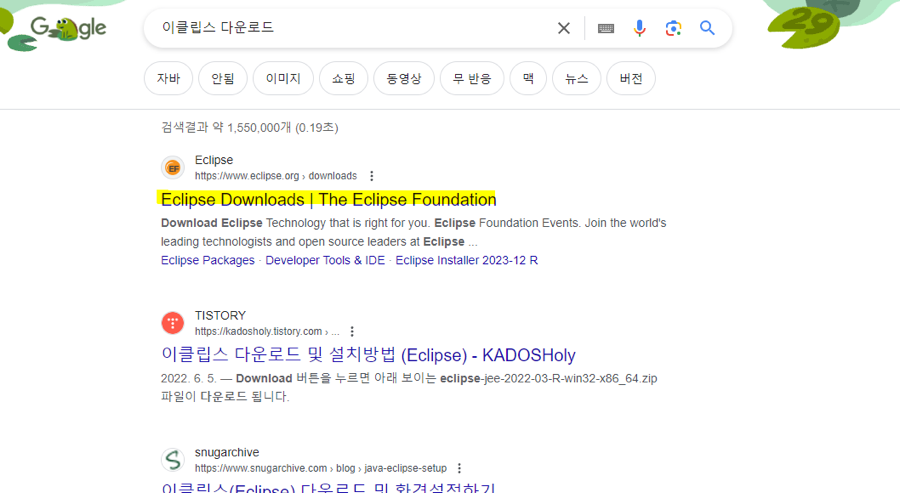Open Eclipse Downloads | The Eclipse Foundation link
The height and width of the screenshot is (493, 900).
point(328,200)
